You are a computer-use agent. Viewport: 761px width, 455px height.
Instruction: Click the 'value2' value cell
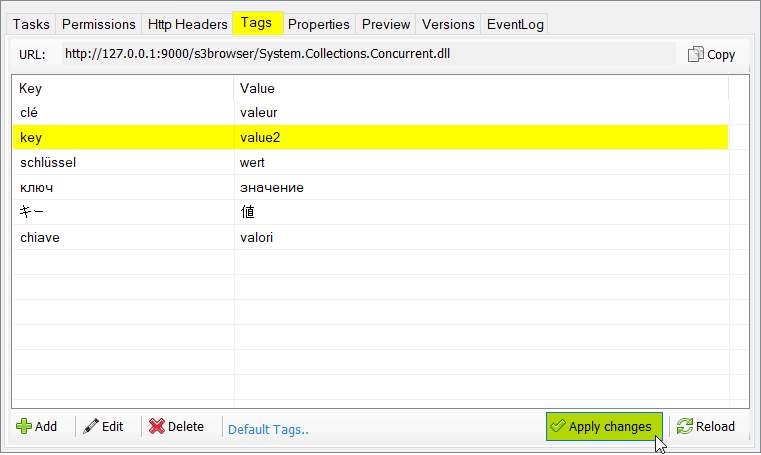click(481, 137)
